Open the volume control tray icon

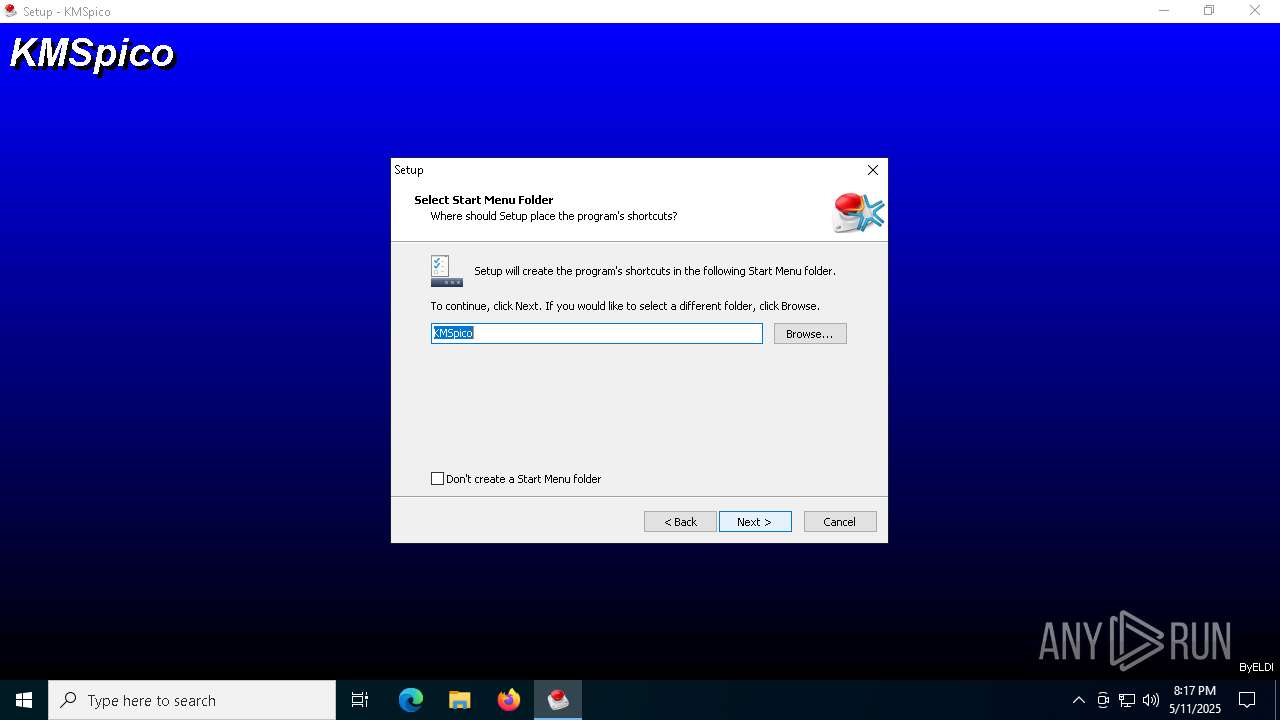pyautogui.click(x=1151, y=700)
